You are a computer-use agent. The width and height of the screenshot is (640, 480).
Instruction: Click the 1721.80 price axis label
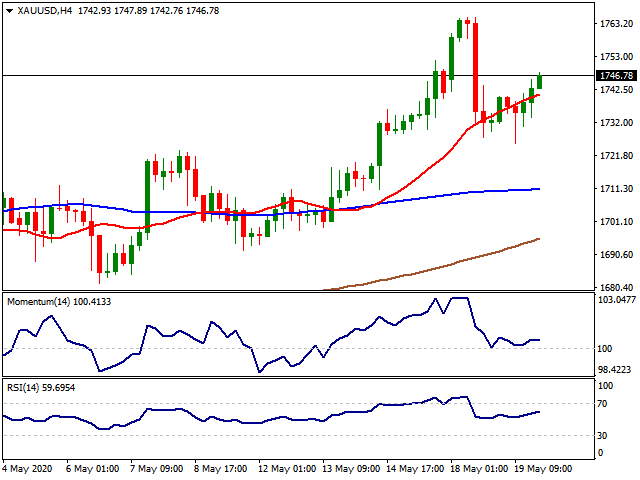pyautogui.click(x=616, y=156)
